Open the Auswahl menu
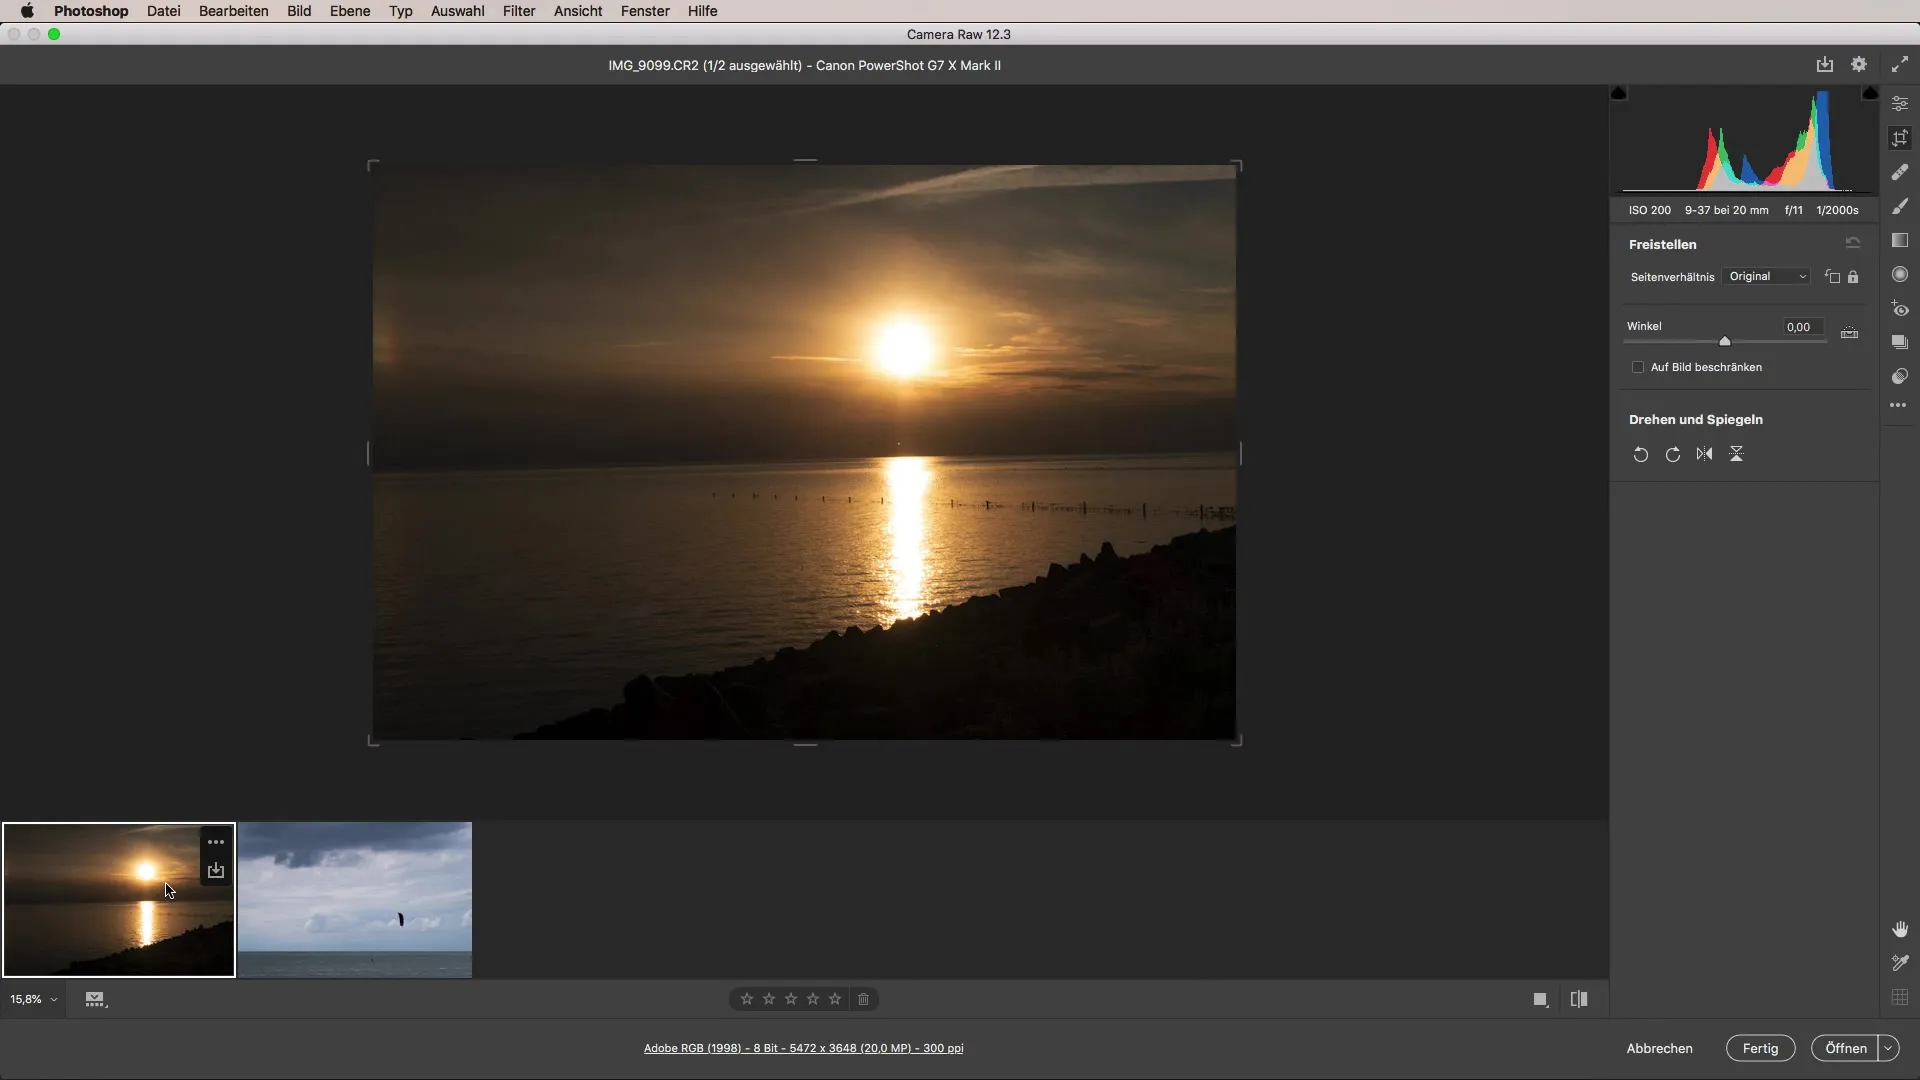 457,11
